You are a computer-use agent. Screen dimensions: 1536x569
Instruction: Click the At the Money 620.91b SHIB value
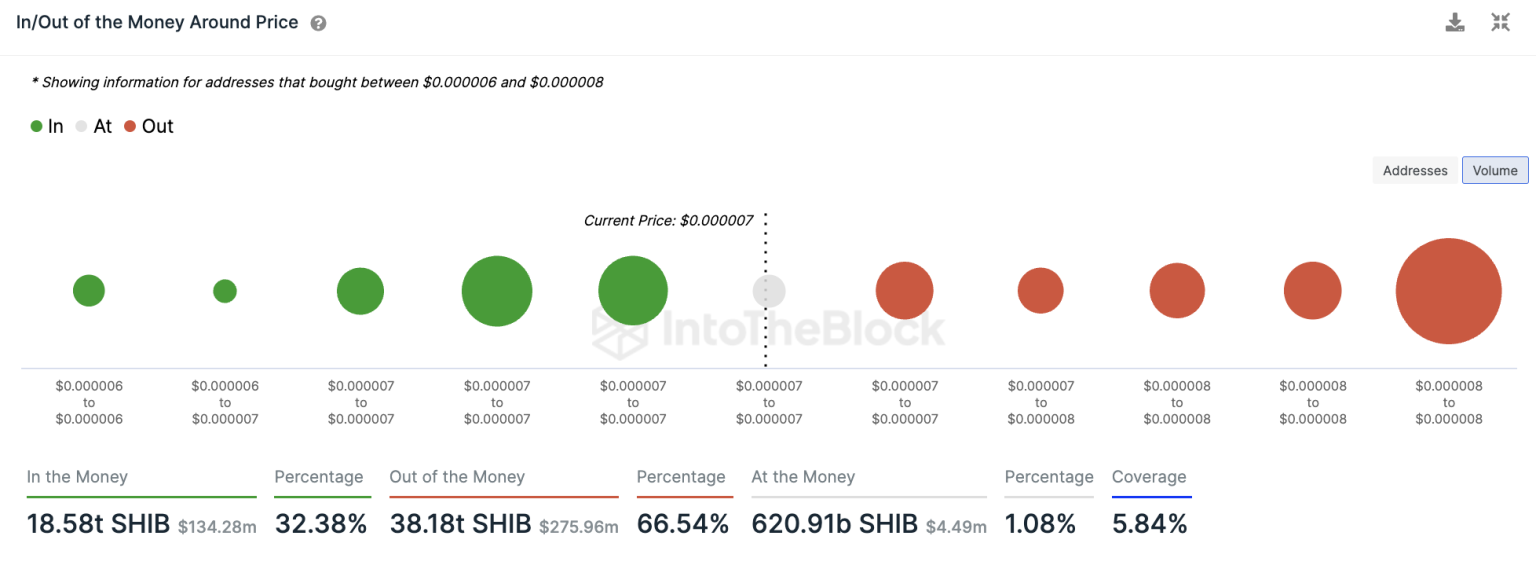pyautogui.click(x=835, y=523)
